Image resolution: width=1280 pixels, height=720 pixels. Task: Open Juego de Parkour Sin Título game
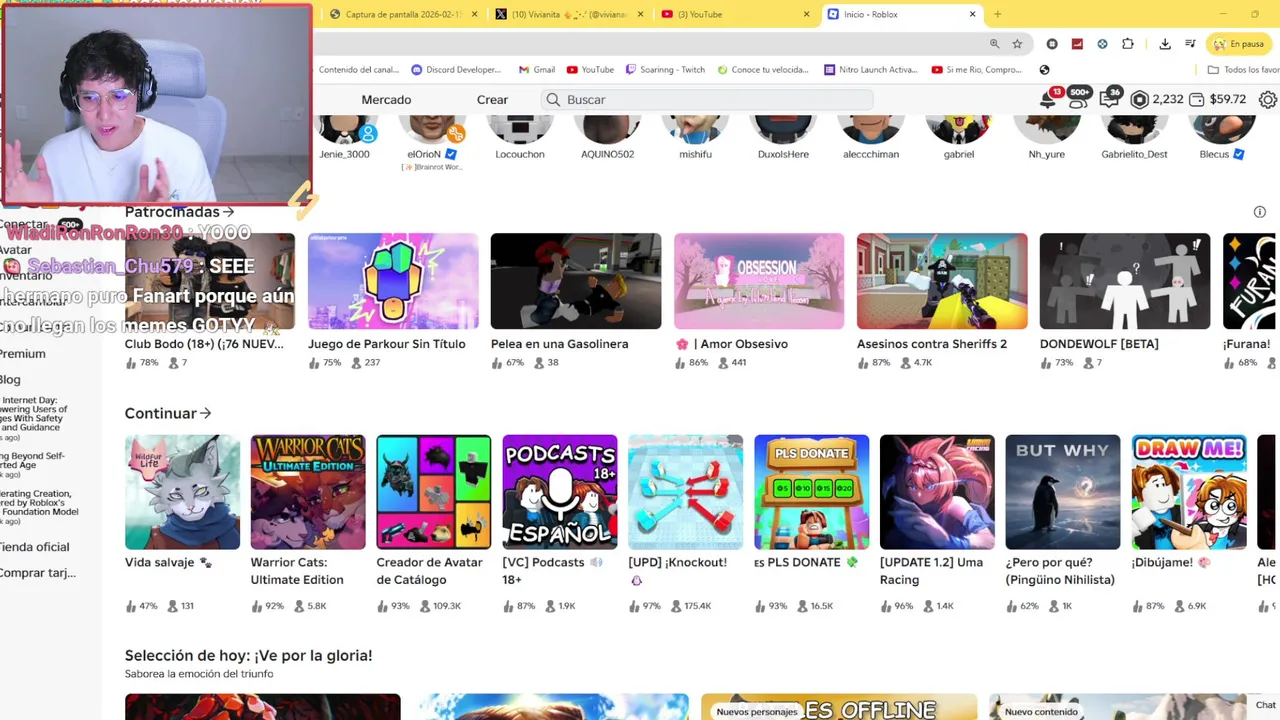pos(393,281)
